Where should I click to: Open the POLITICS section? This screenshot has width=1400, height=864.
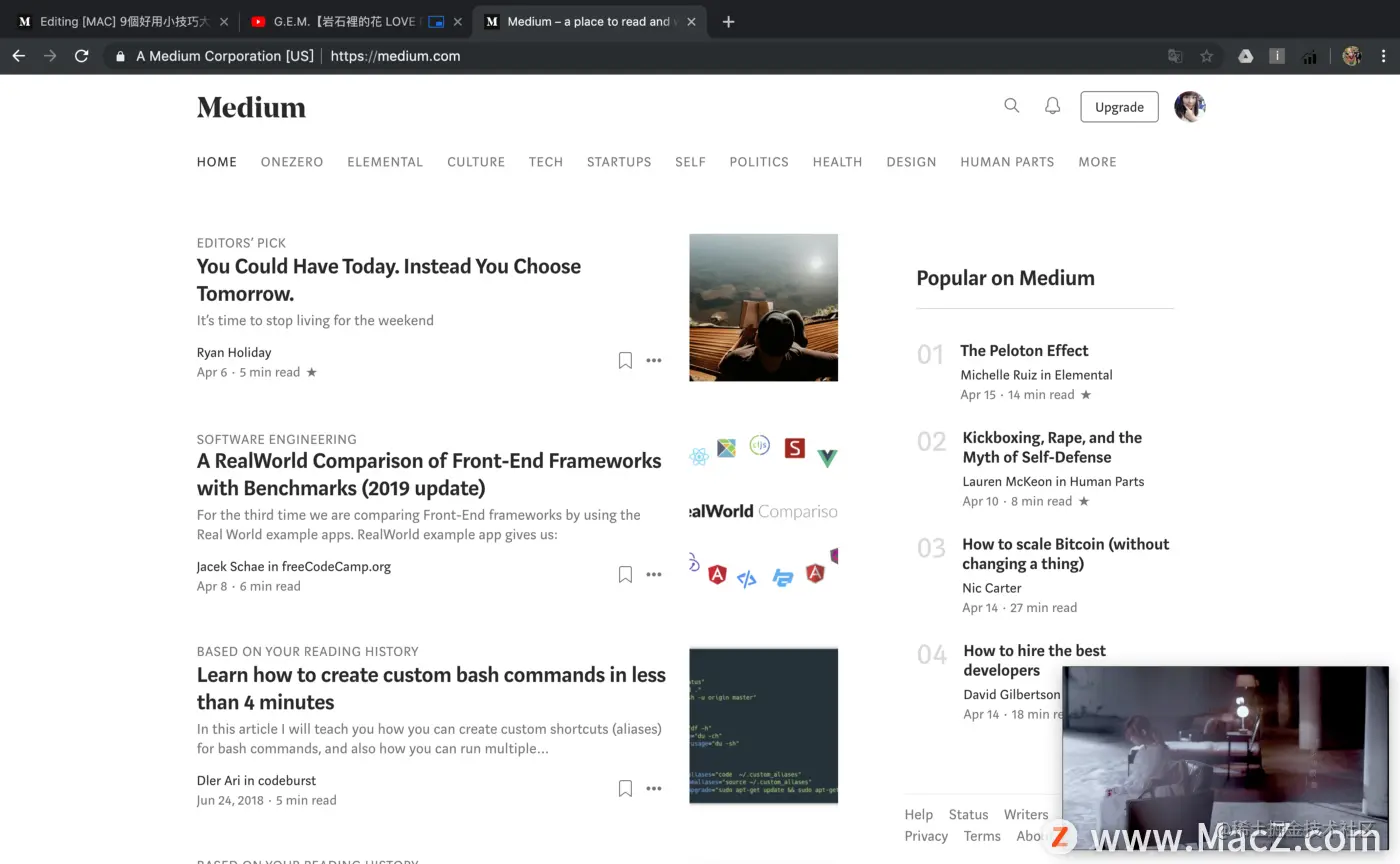[759, 162]
